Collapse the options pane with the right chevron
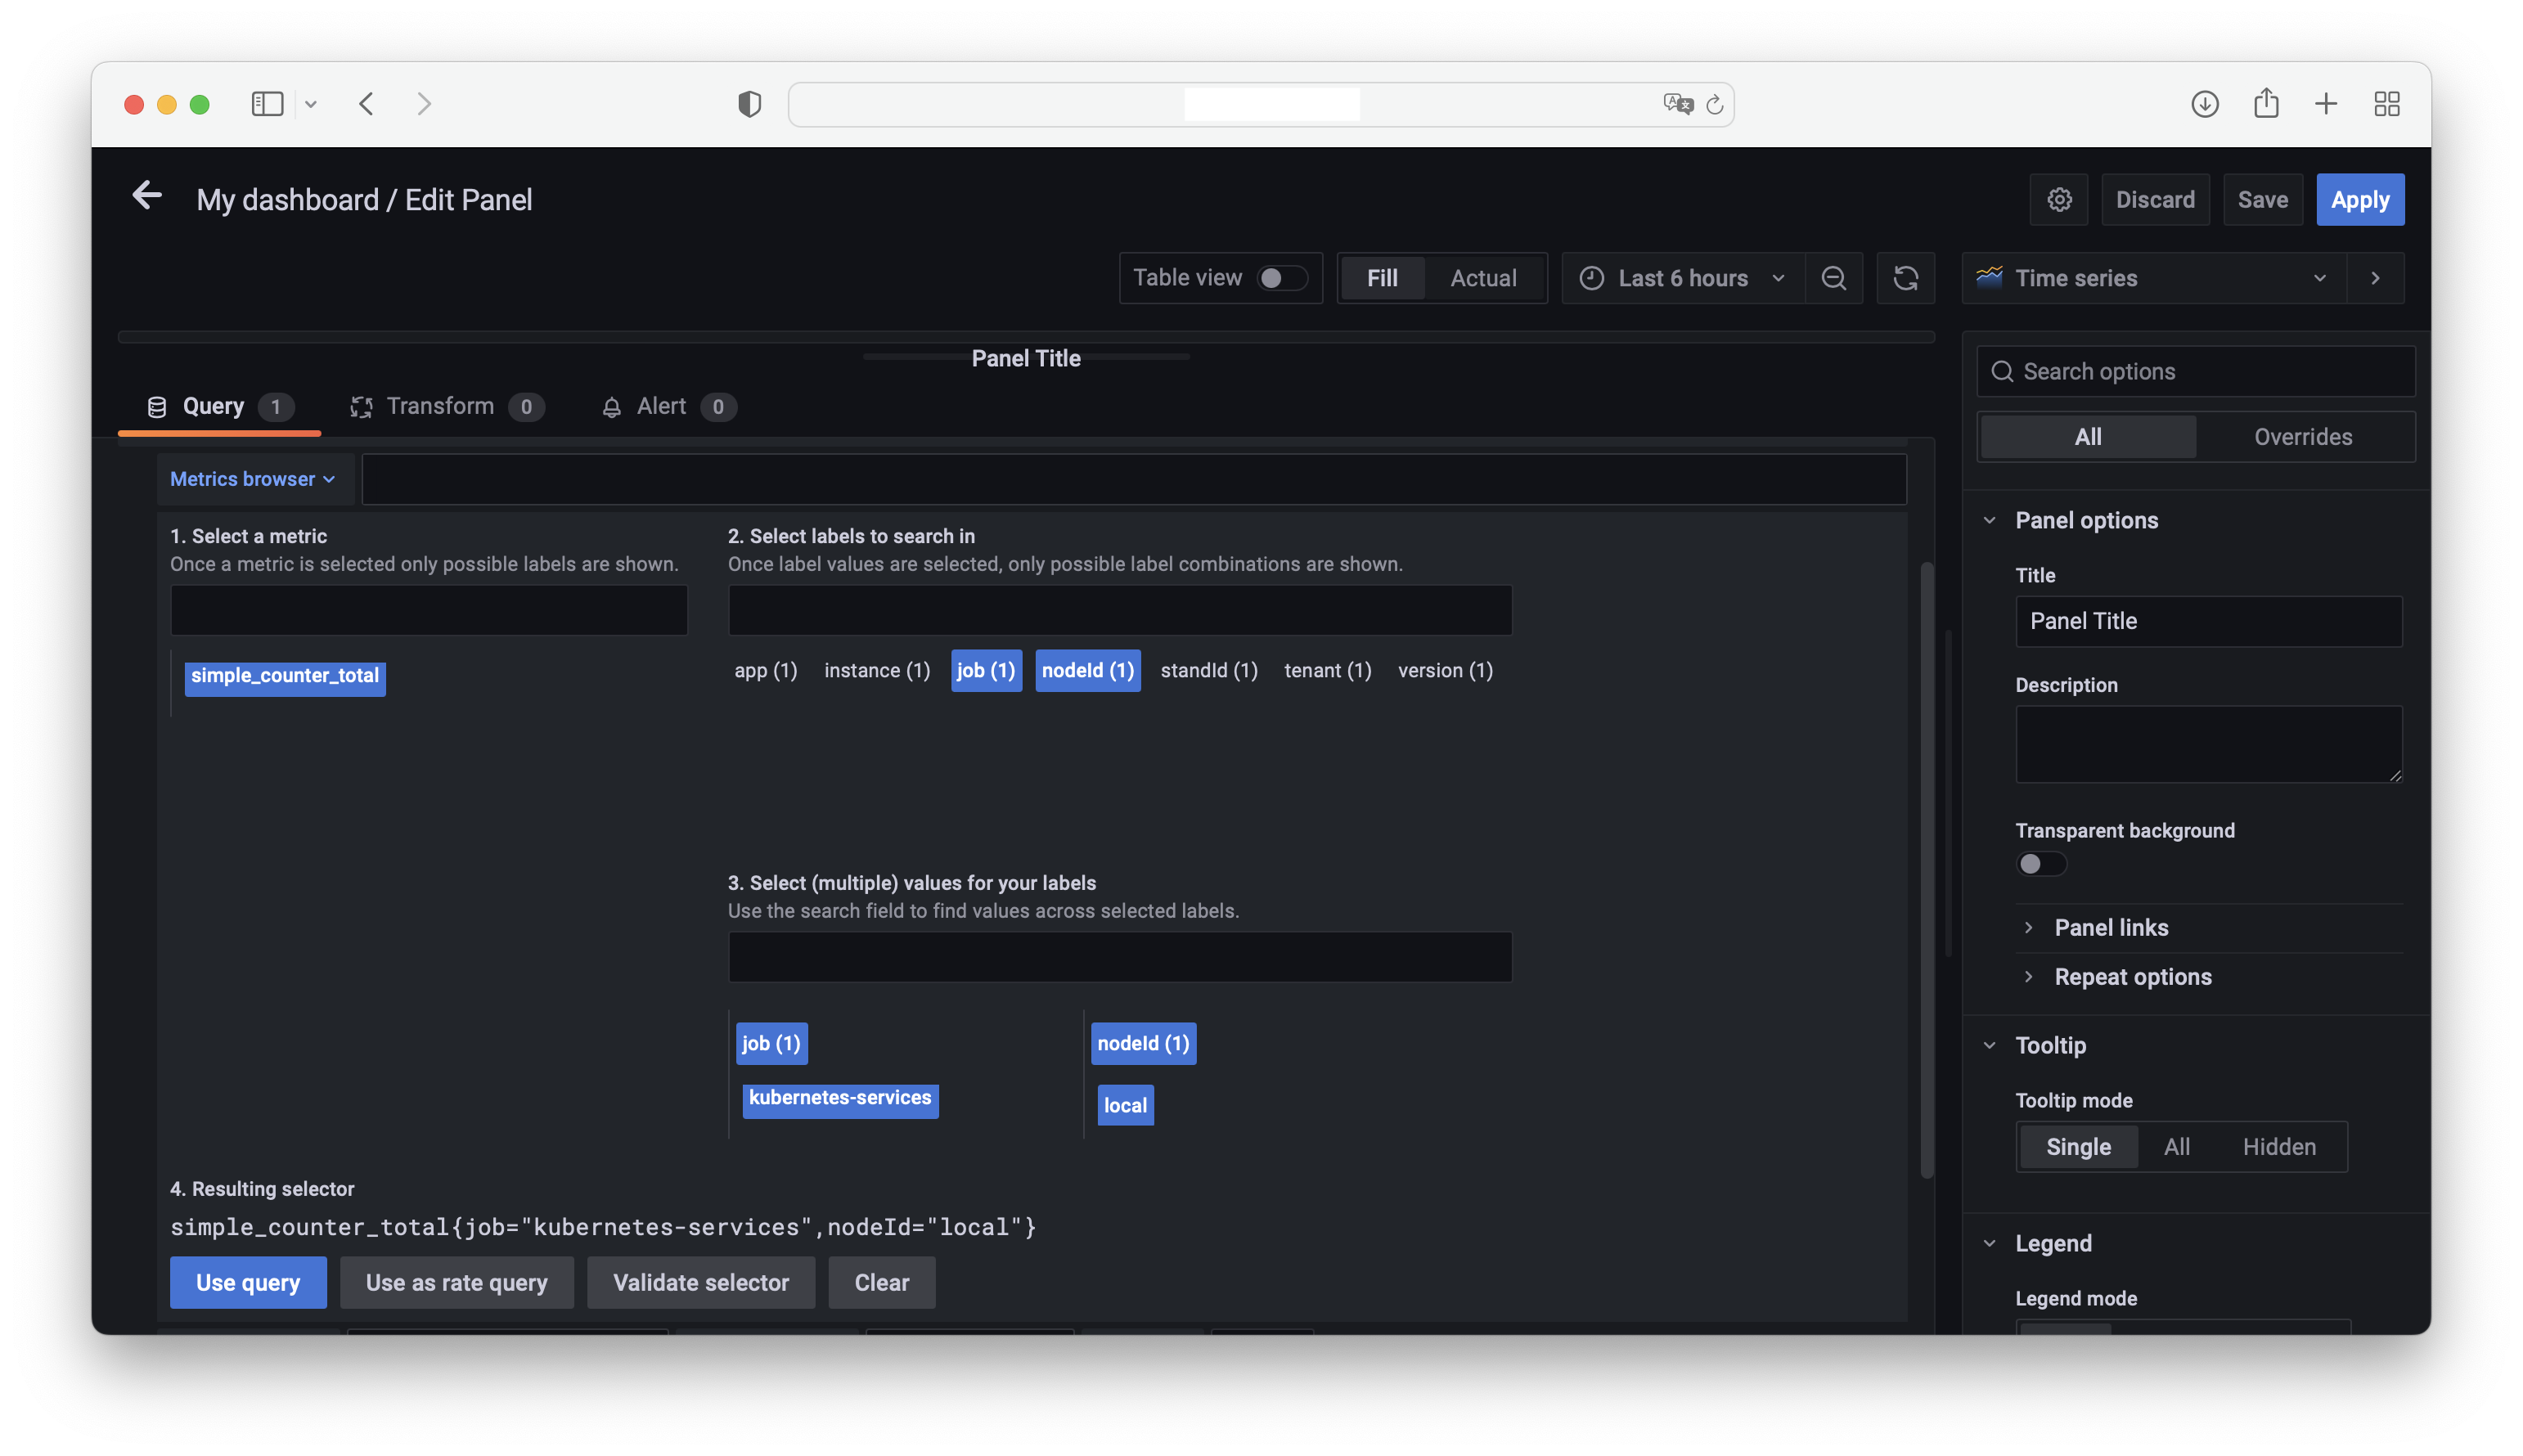Viewport: 2523px width, 1456px height. coord(2376,278)
